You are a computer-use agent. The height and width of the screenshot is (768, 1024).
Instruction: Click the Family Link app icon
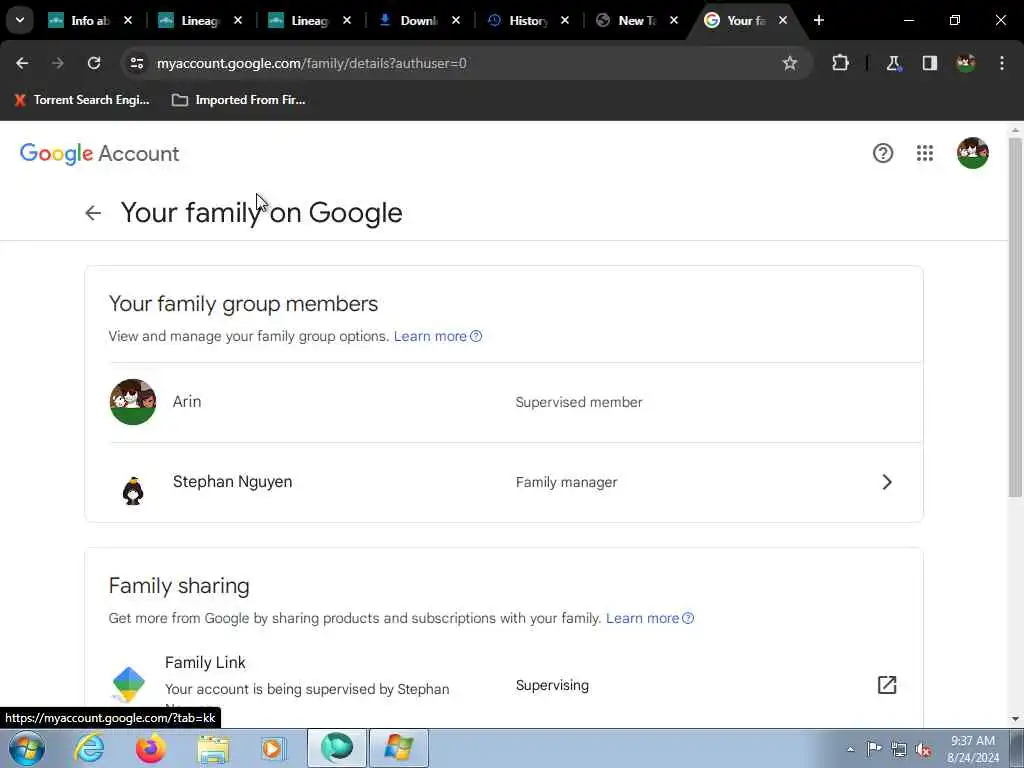(x=129, y=684)
